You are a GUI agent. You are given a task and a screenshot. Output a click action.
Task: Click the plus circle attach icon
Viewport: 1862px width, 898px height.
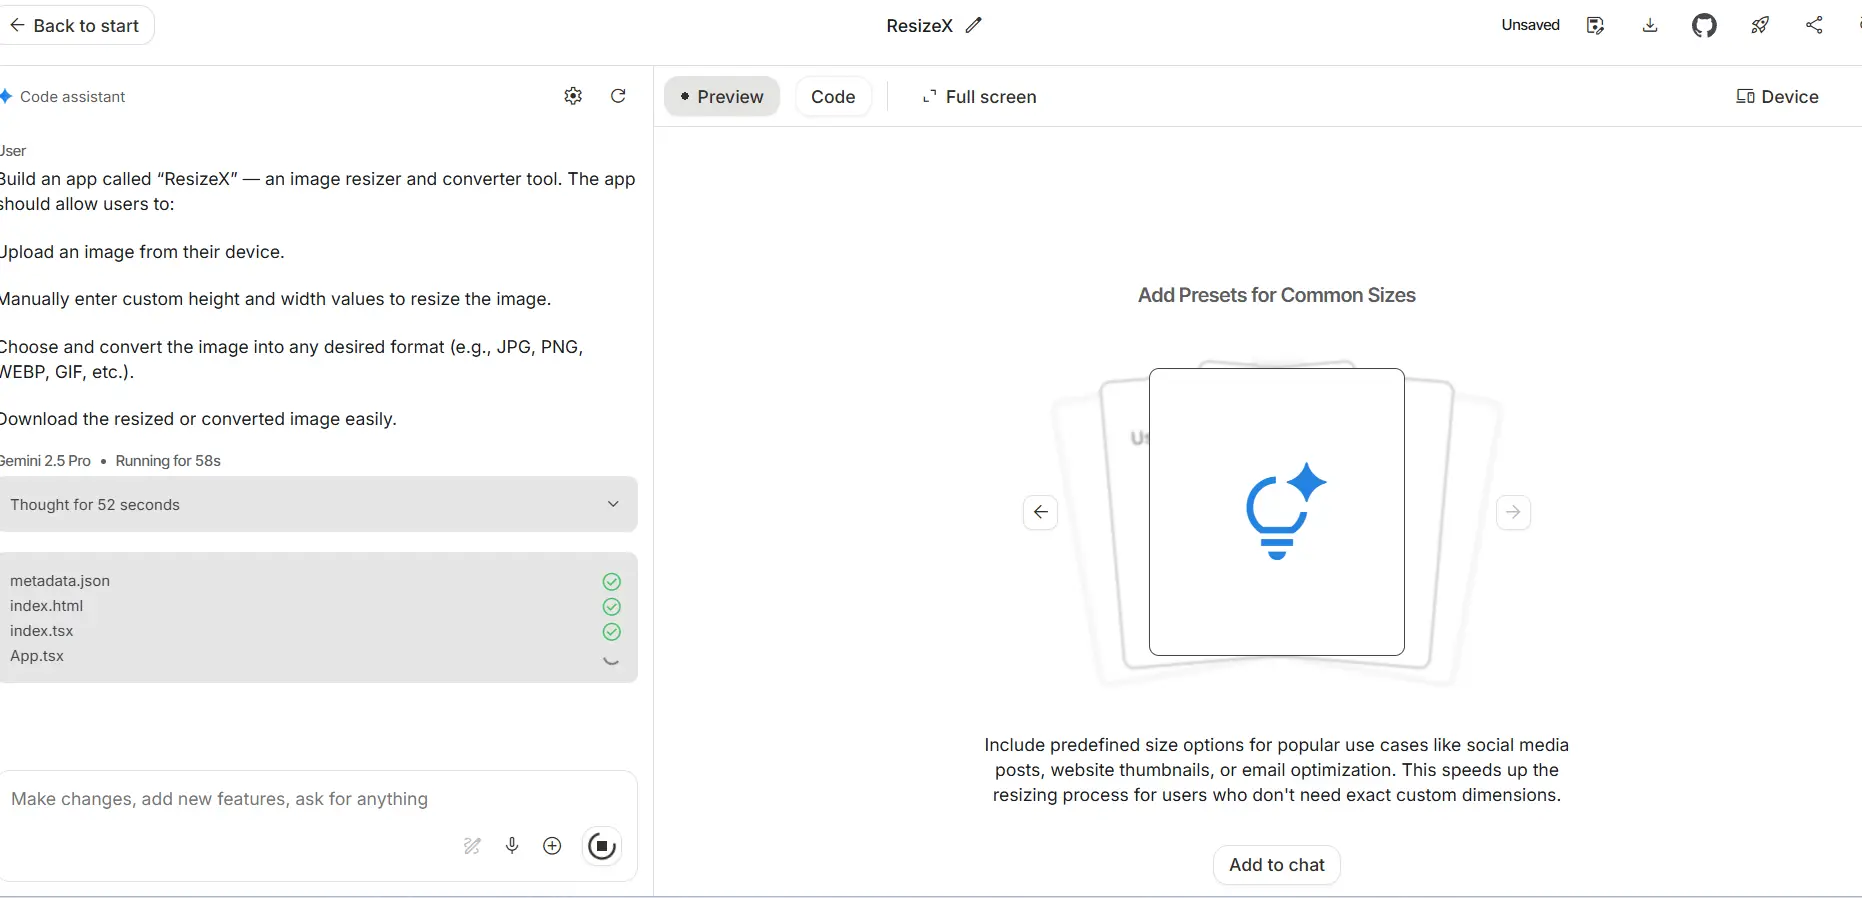click(552, 846)
